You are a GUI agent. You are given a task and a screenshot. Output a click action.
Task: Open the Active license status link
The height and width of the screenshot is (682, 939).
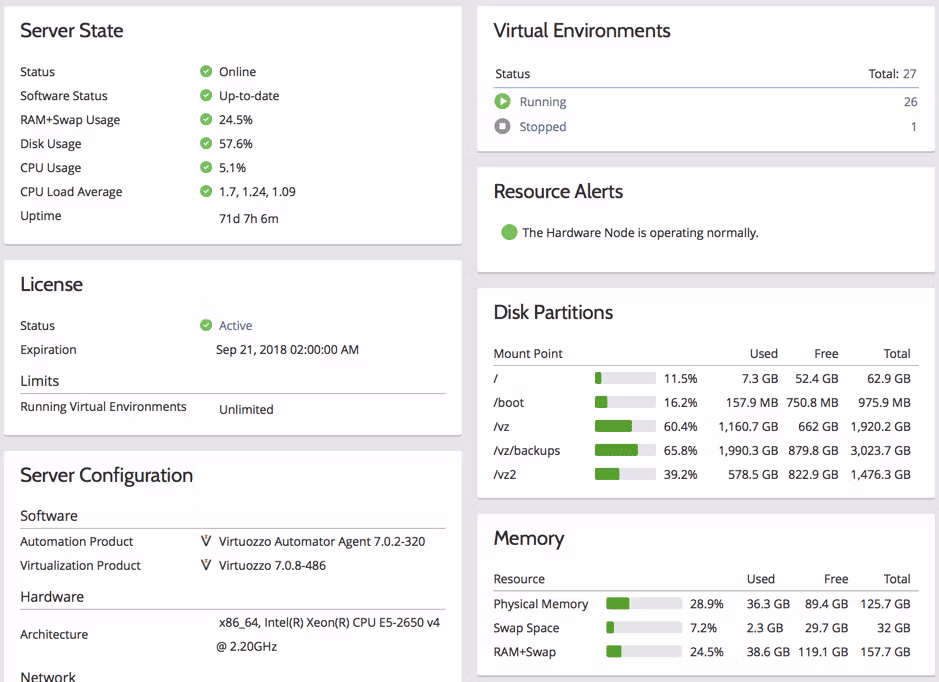pos(236,326)
